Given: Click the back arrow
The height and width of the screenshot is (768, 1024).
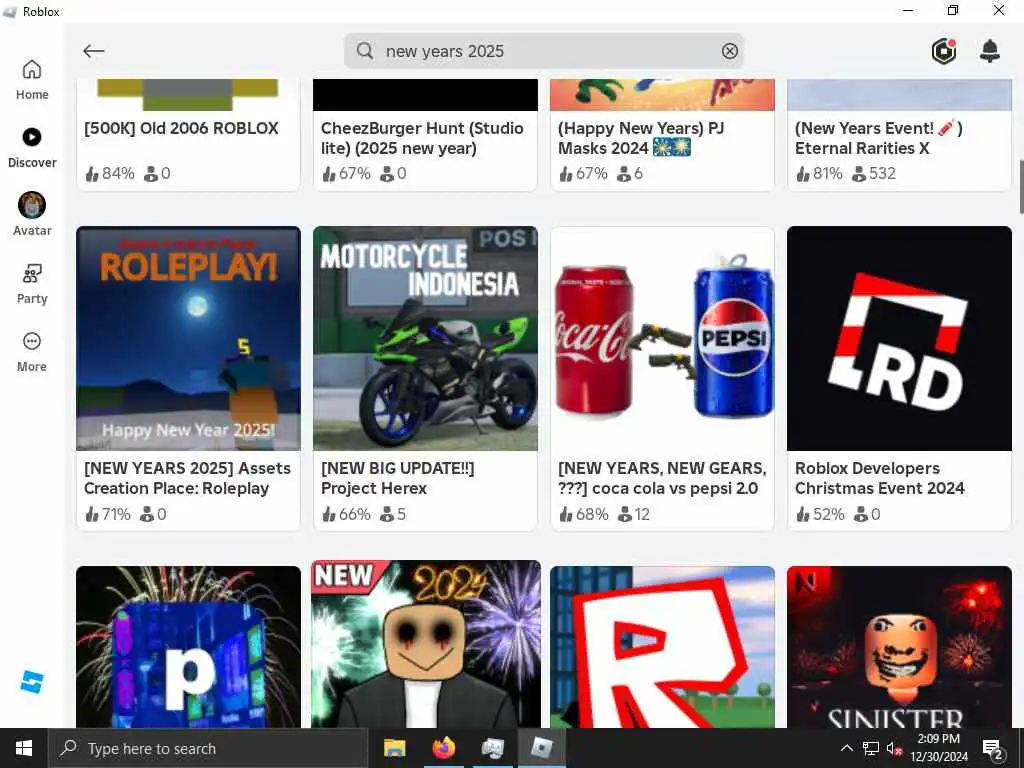Looking at the screenshot, I should click(93, 51).
